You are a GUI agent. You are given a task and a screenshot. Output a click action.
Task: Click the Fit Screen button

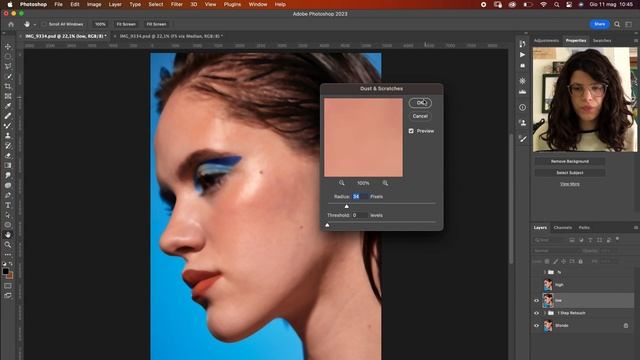pos(126,24)
